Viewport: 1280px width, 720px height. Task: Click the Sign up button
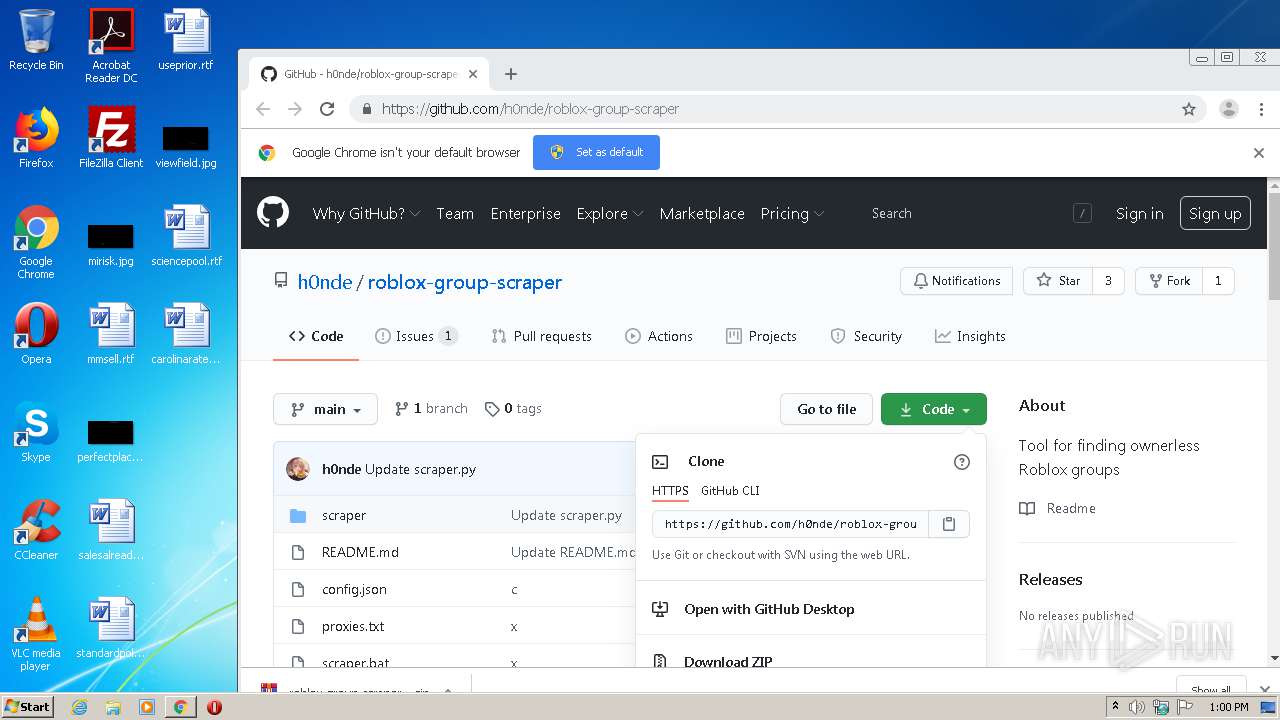click(1215, 213)
